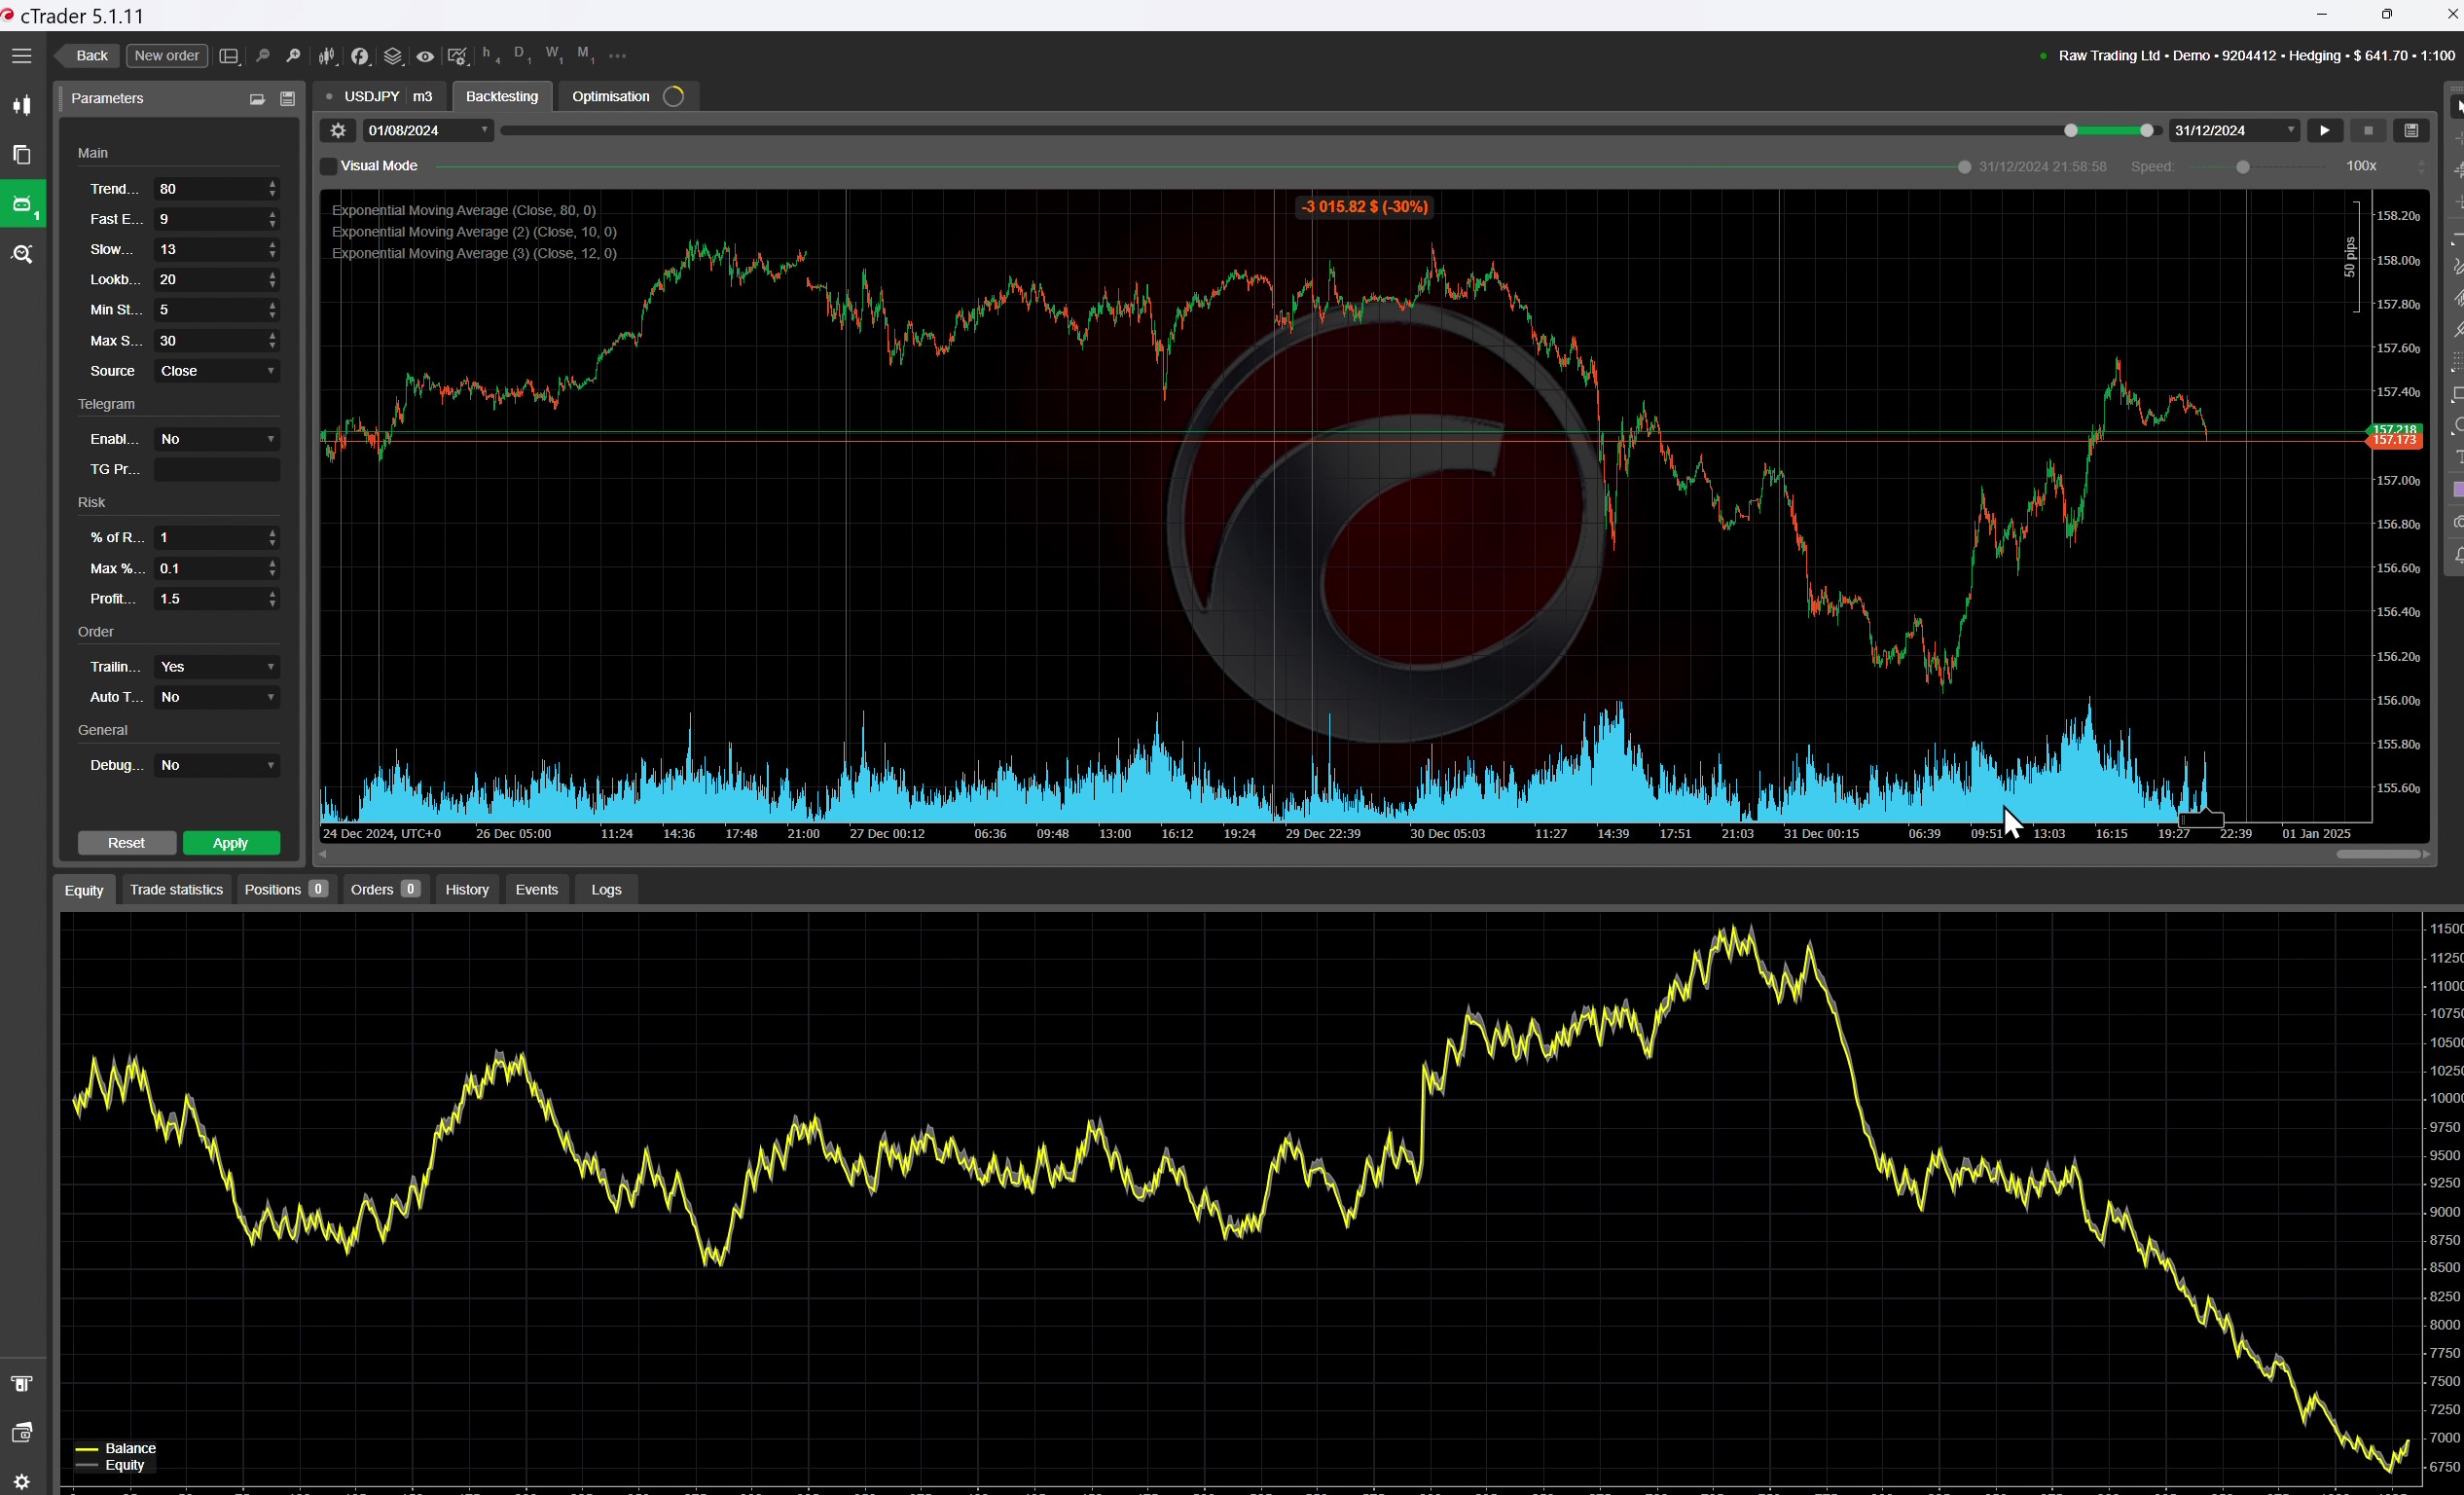Viewport: 2464px width, 1495px height.
Task: Start the backtest with play button
Action: click(x=2325, y=130)
